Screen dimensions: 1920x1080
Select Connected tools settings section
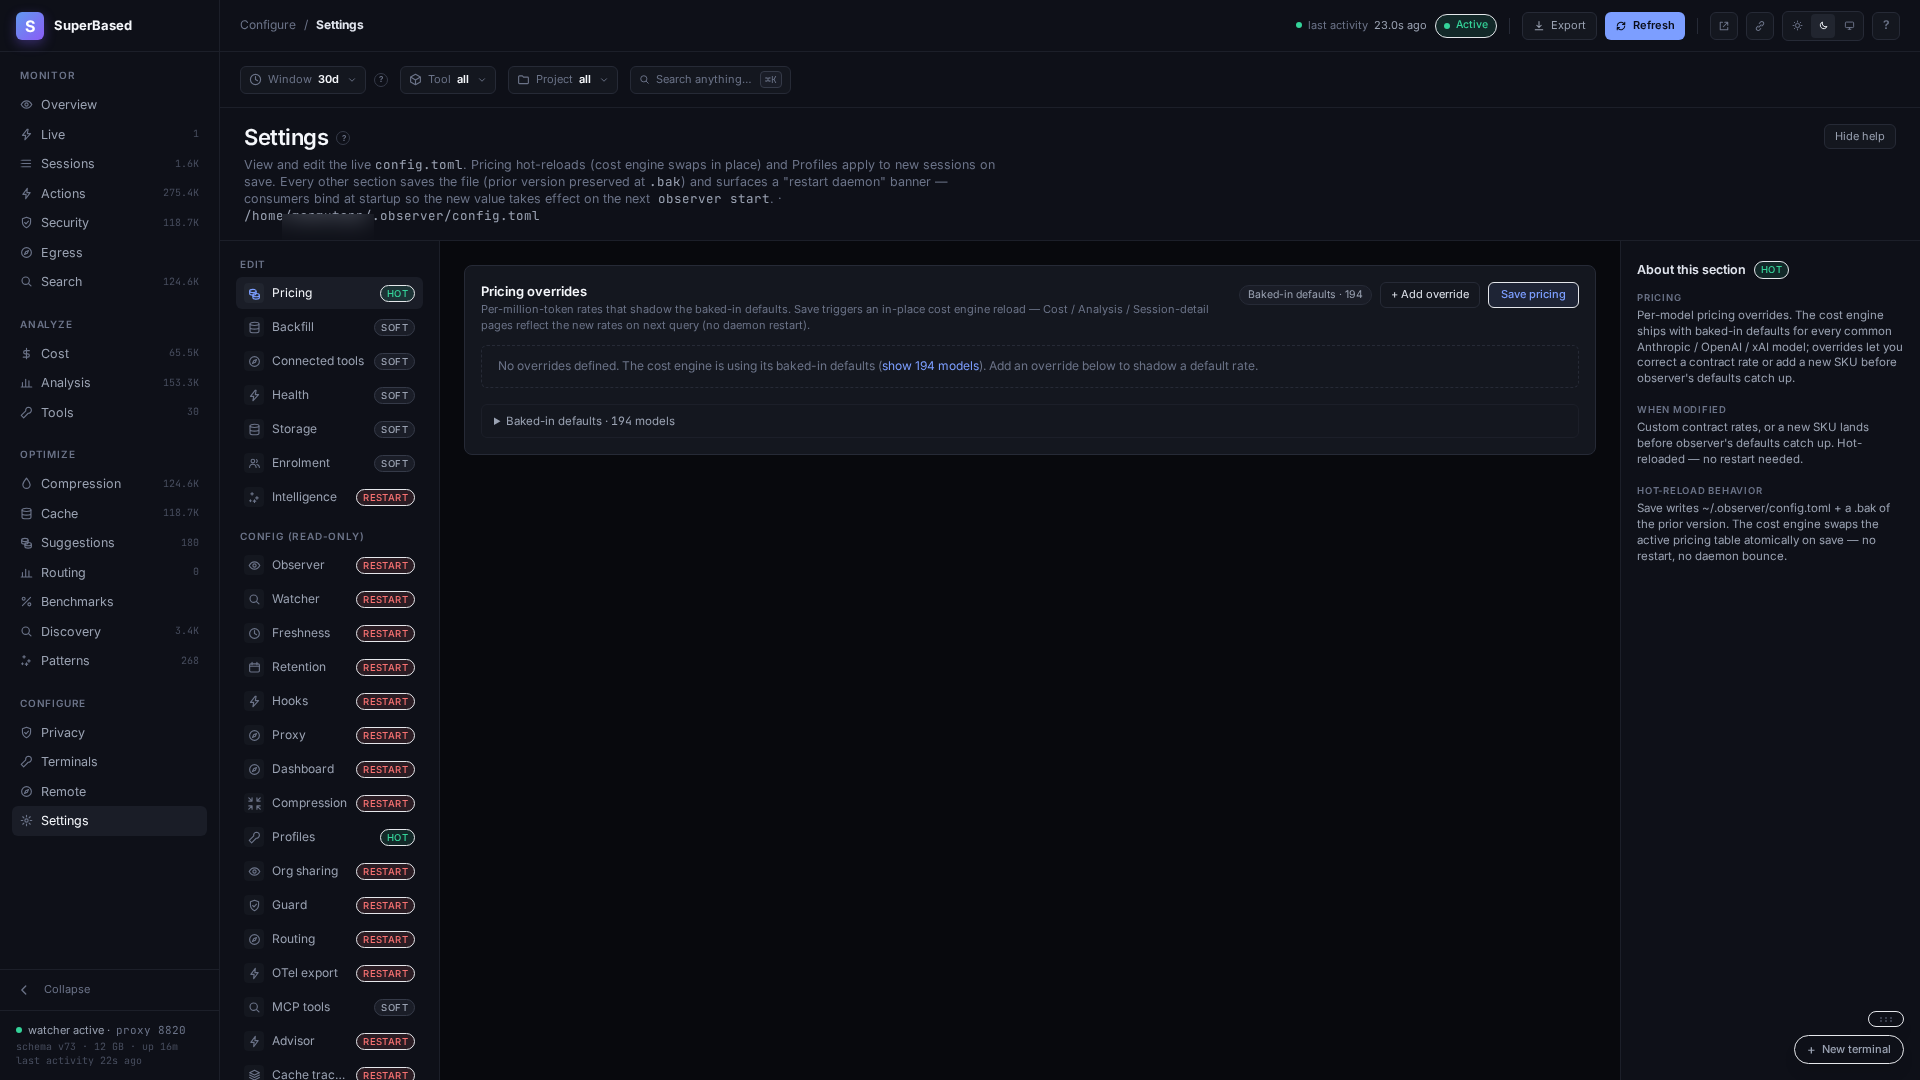[x=329, y=362]
